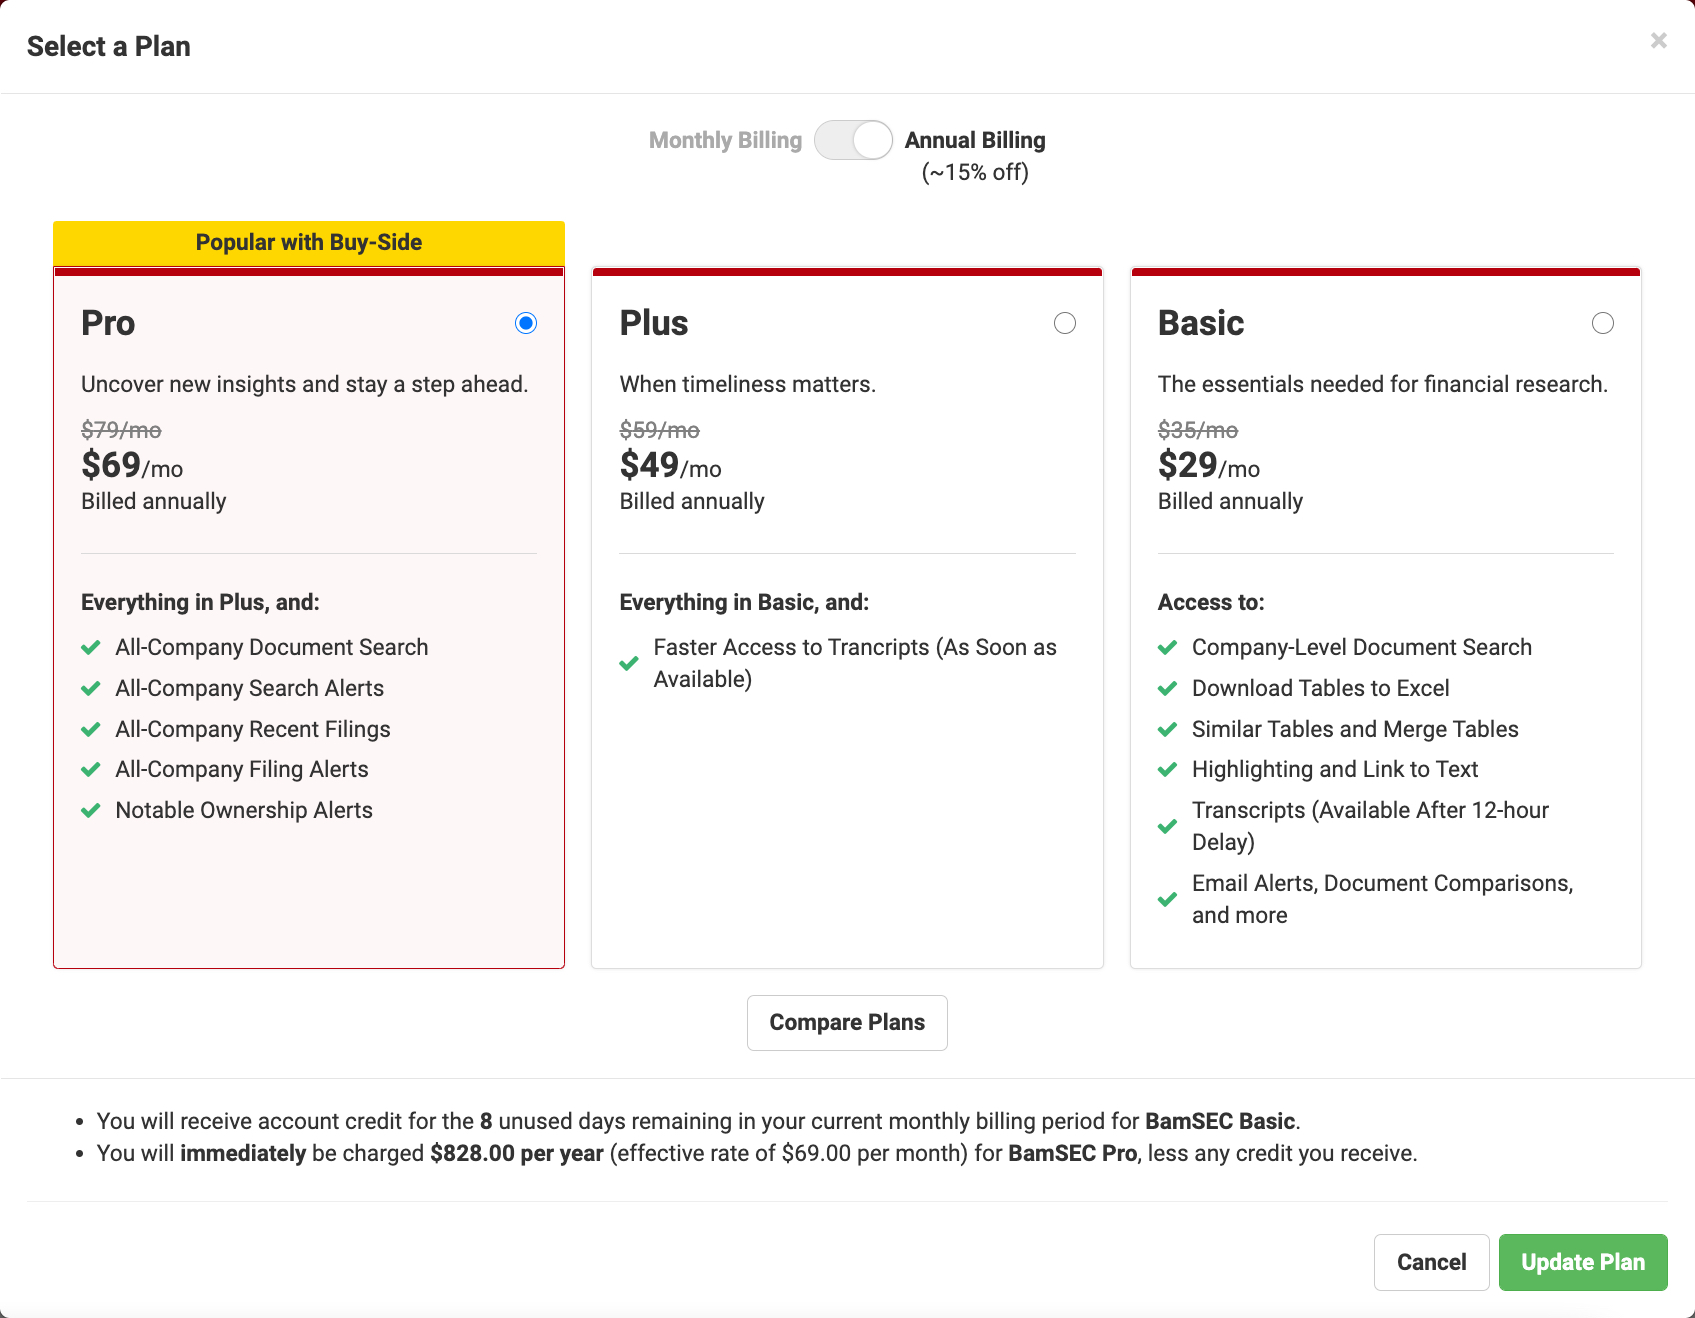The width and height of the screenshot is (1695, 1318).
Task: Click the struck-through $59/mo price
Action: tap(660, 430)
